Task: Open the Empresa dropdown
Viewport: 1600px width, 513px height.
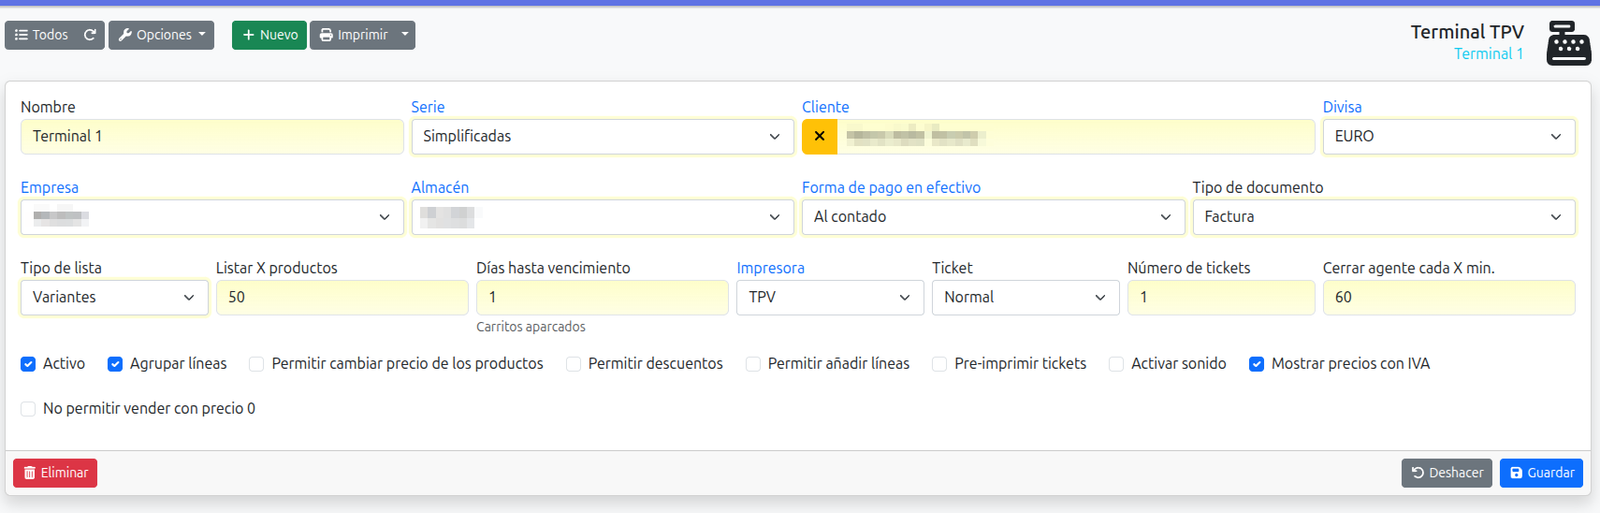Action: pyautogui.click(x=212, y=217)
